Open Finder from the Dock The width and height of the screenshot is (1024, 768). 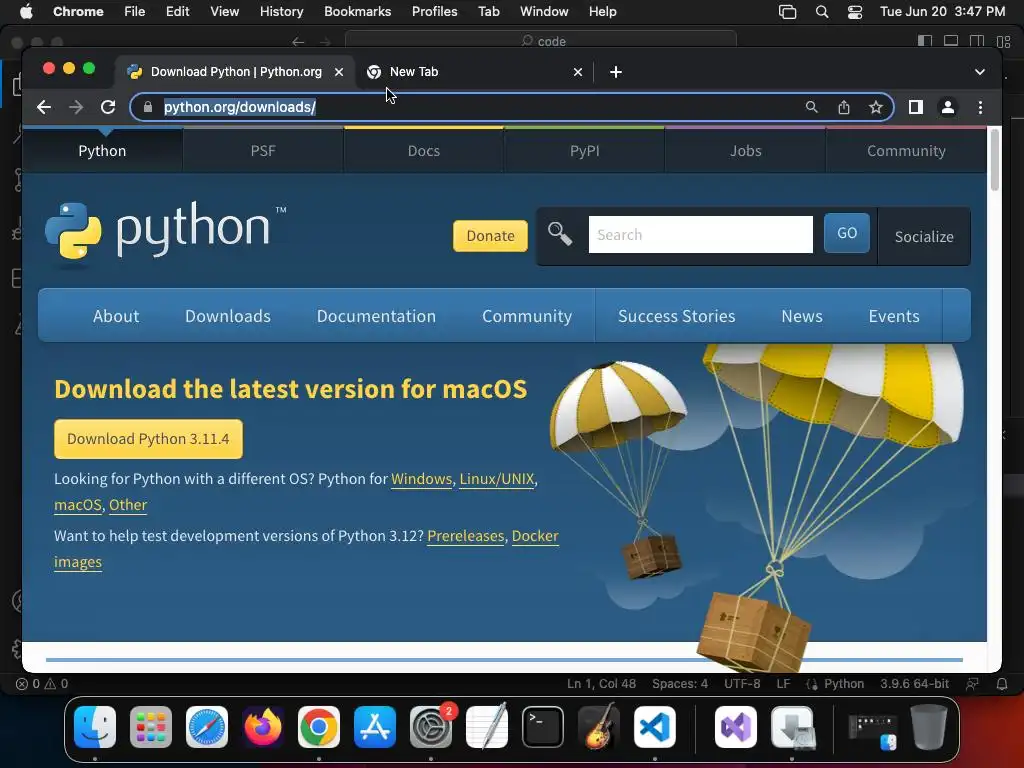click(95, 727)
